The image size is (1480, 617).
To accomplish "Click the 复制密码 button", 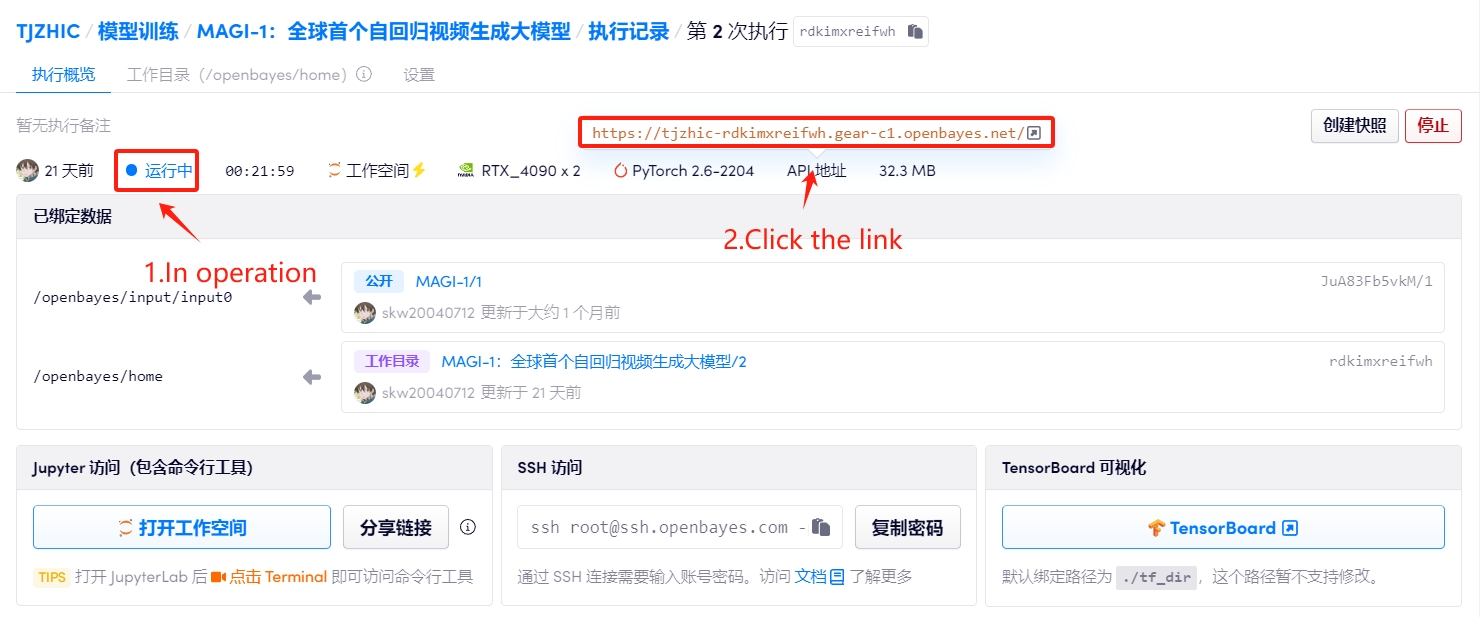I will [907, 527].
